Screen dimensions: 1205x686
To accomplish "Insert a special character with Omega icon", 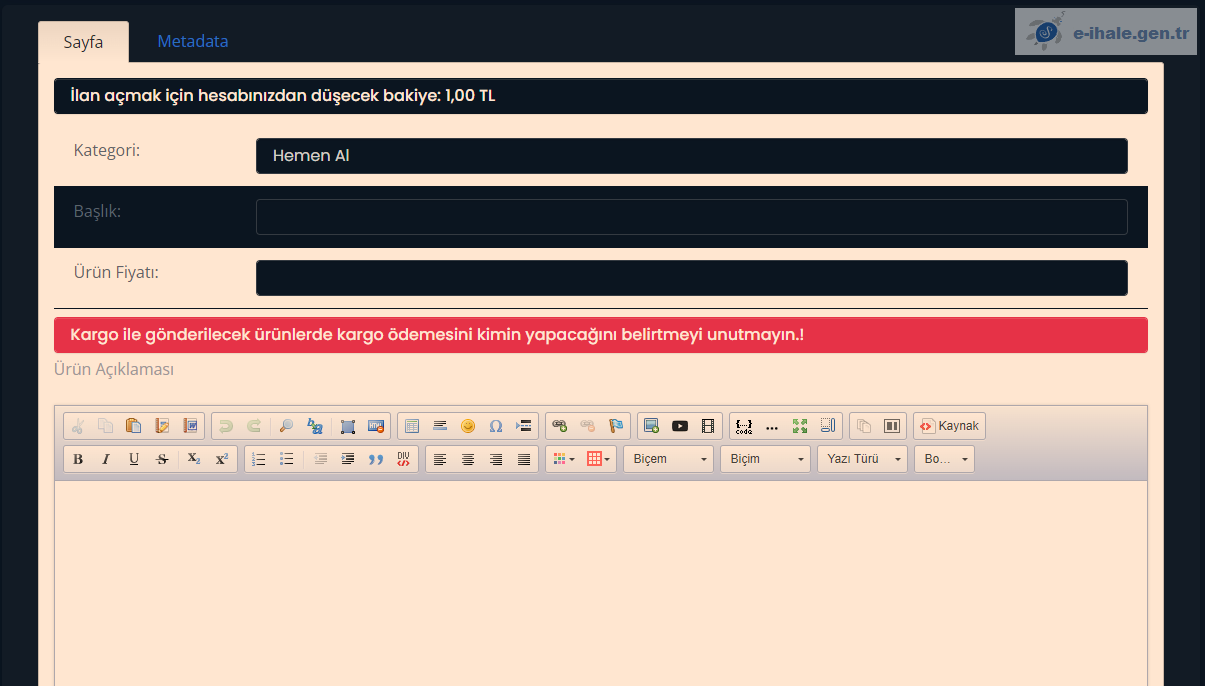I will [x=496, y=426].
